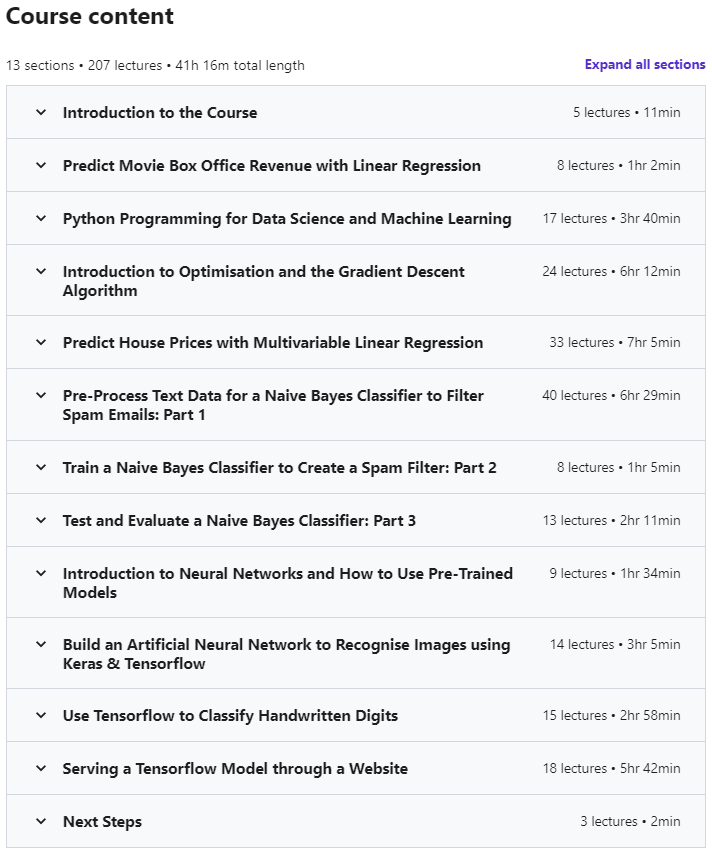Image resolution: width=712 pixels, height=855 pixels.
Task: Click chevron for Test and Evaluate: Part 3
Action: (41, 521)
